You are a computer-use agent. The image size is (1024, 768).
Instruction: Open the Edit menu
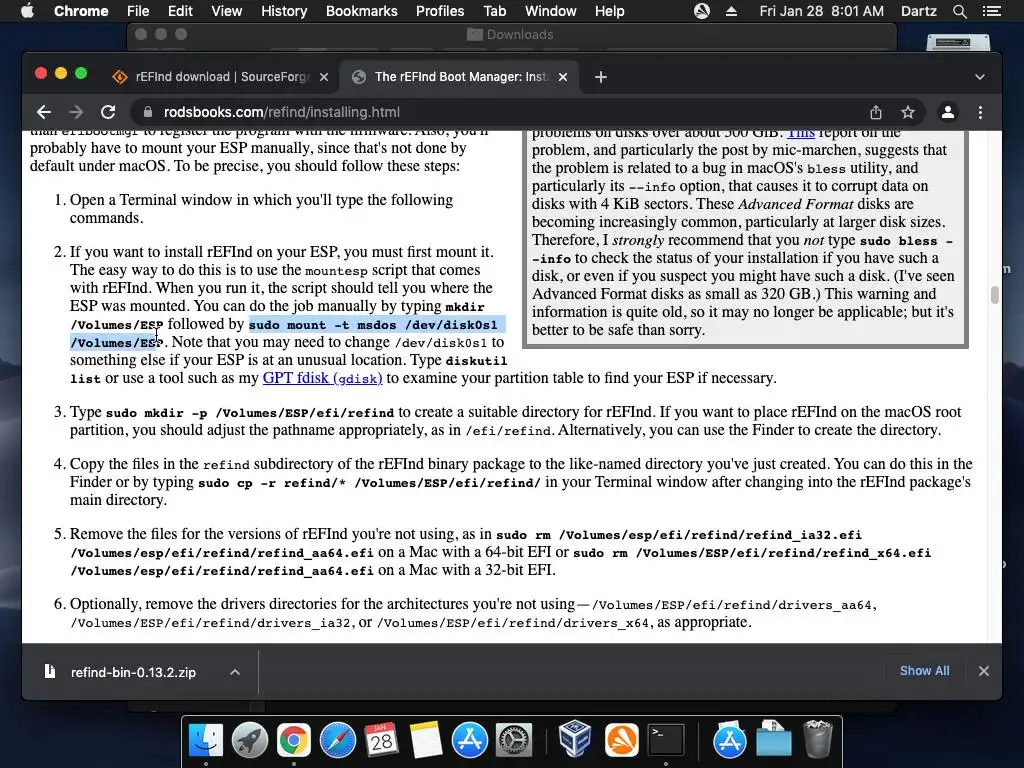tap(180, 11)
